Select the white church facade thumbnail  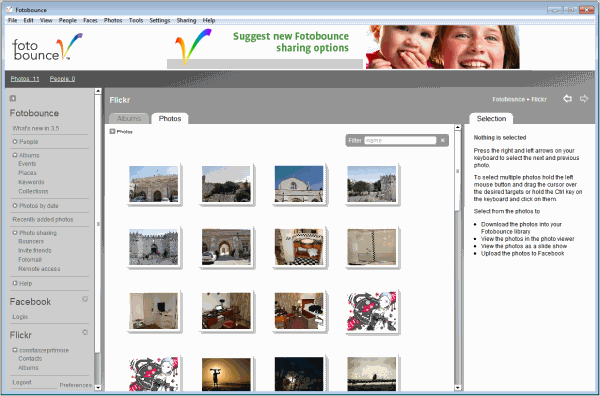[299, 184]
